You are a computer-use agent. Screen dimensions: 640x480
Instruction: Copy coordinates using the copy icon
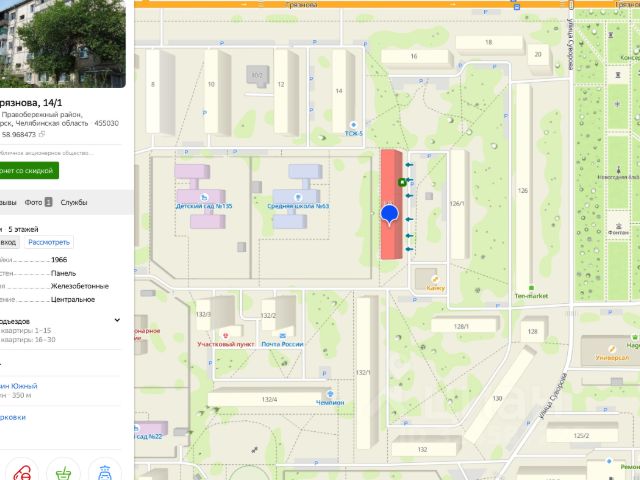42,134
